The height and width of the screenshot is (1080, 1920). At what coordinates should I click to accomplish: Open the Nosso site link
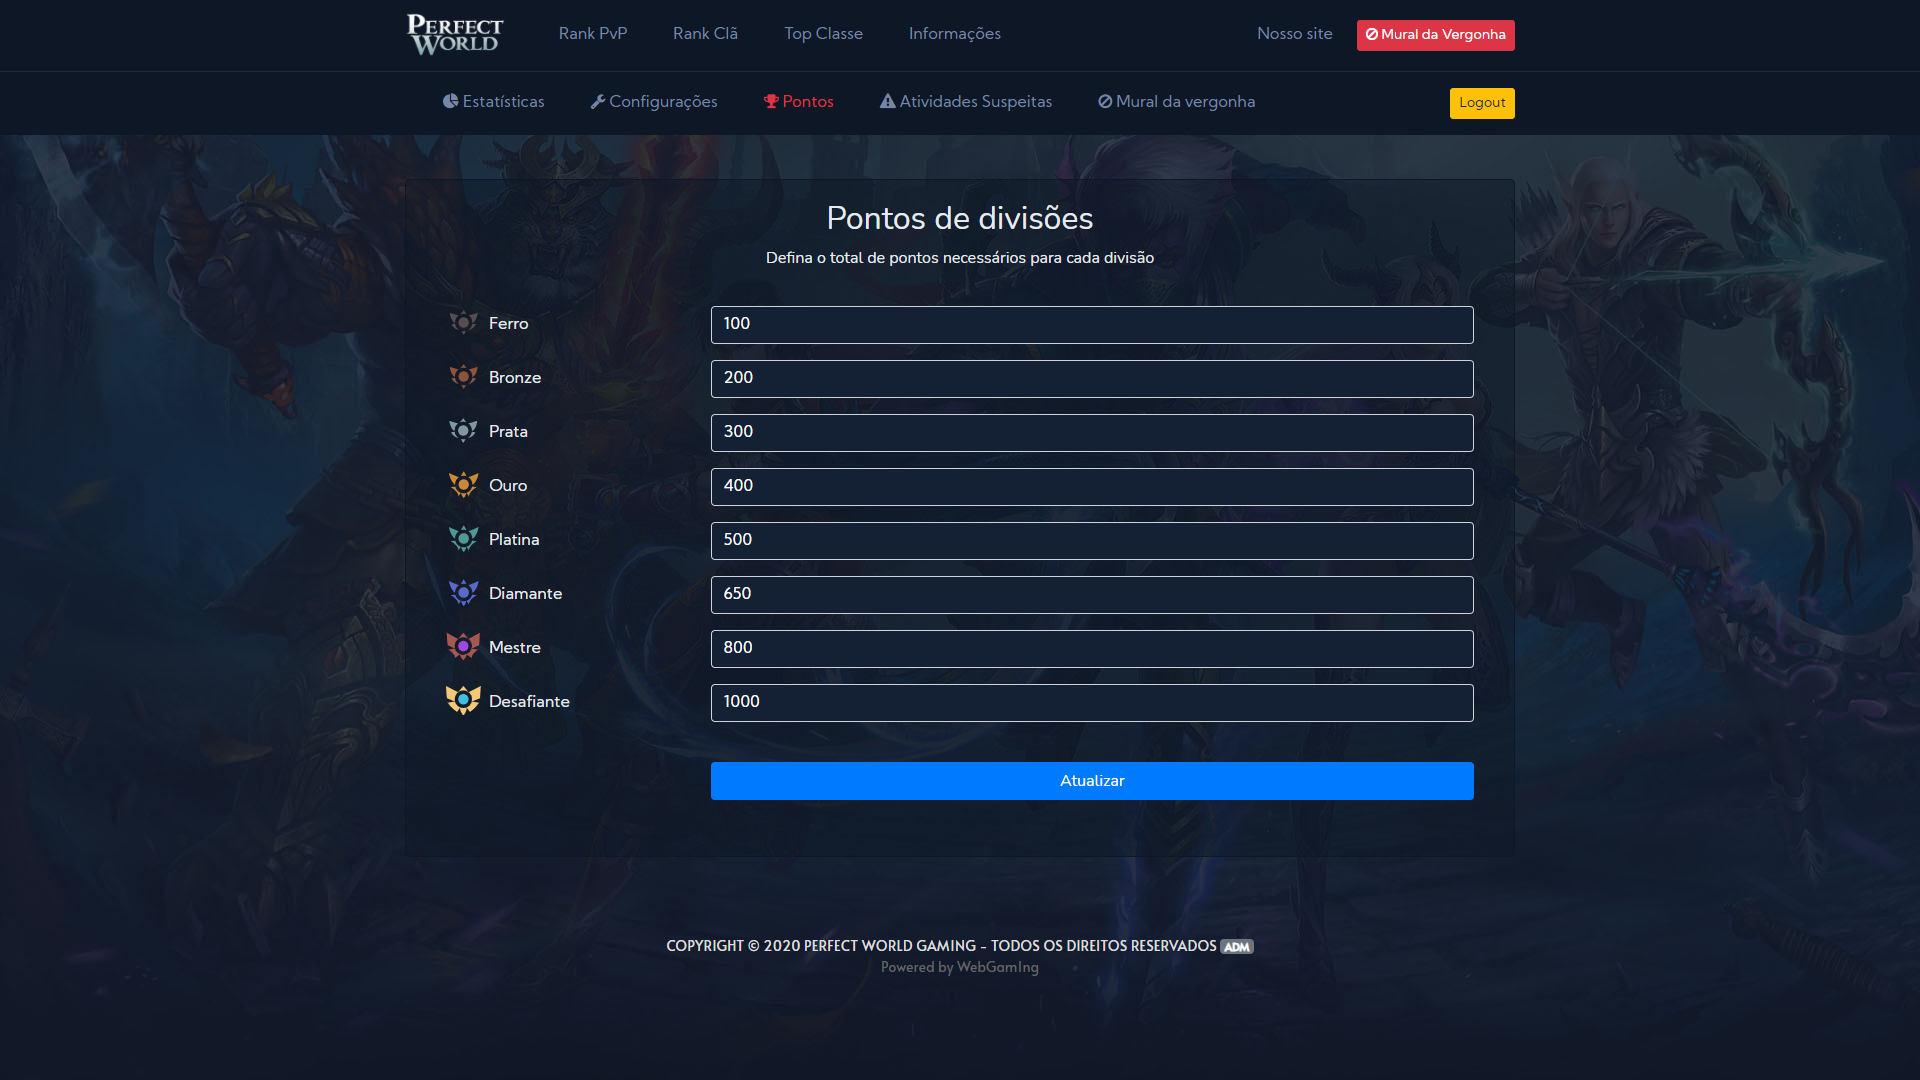point(1294,34)
